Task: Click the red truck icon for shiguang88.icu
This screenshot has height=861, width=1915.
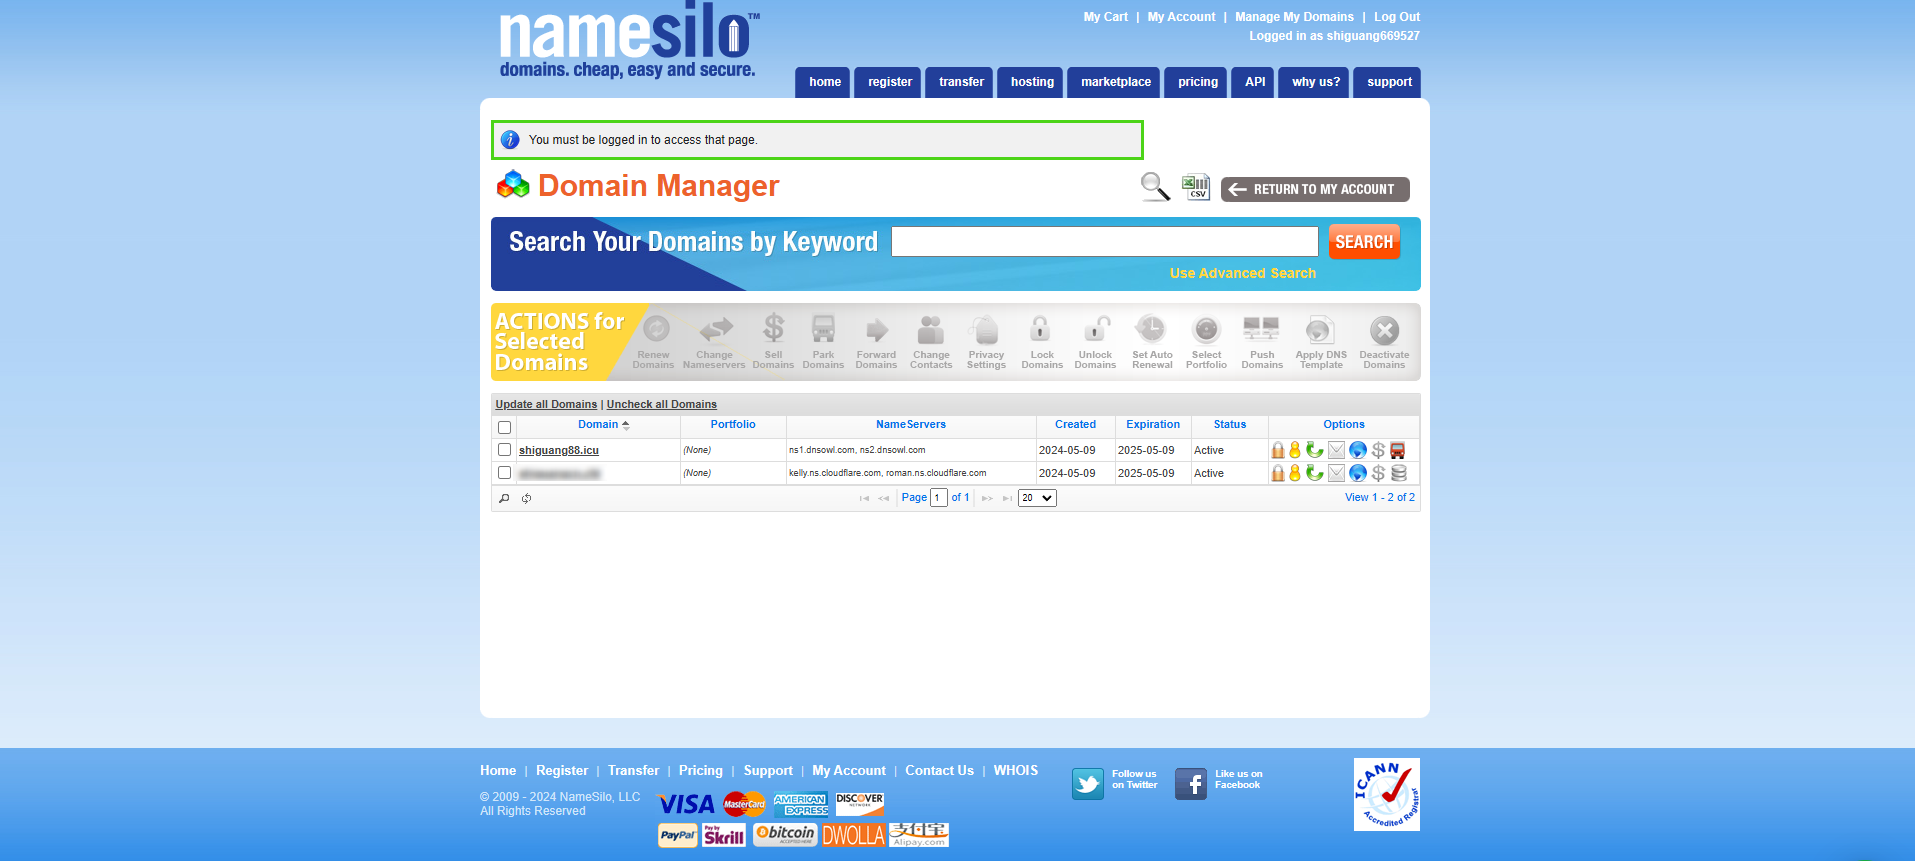Action: click(1398, 450)
